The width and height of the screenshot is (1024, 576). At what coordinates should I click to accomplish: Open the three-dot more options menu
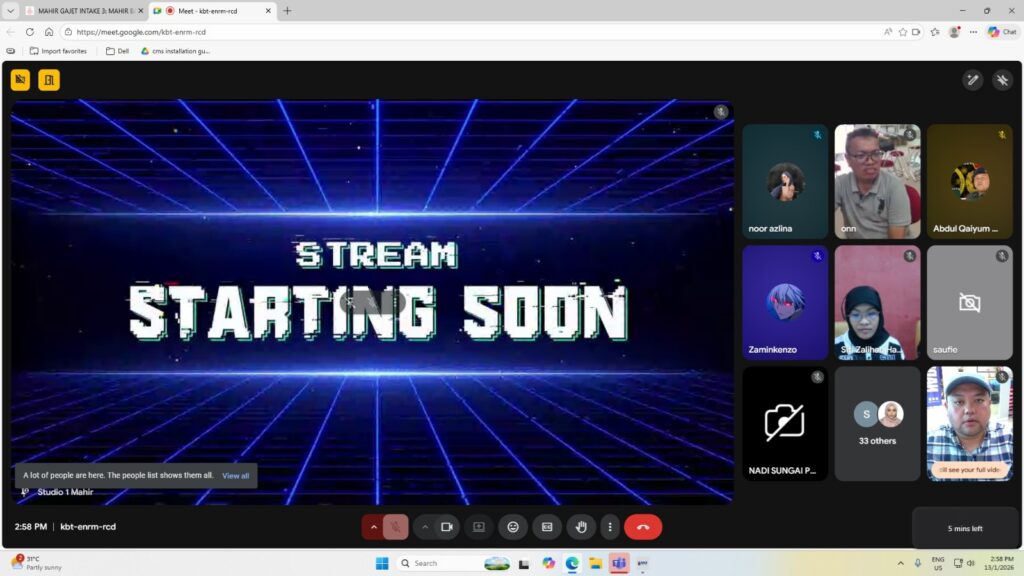(x=610, y=527)
